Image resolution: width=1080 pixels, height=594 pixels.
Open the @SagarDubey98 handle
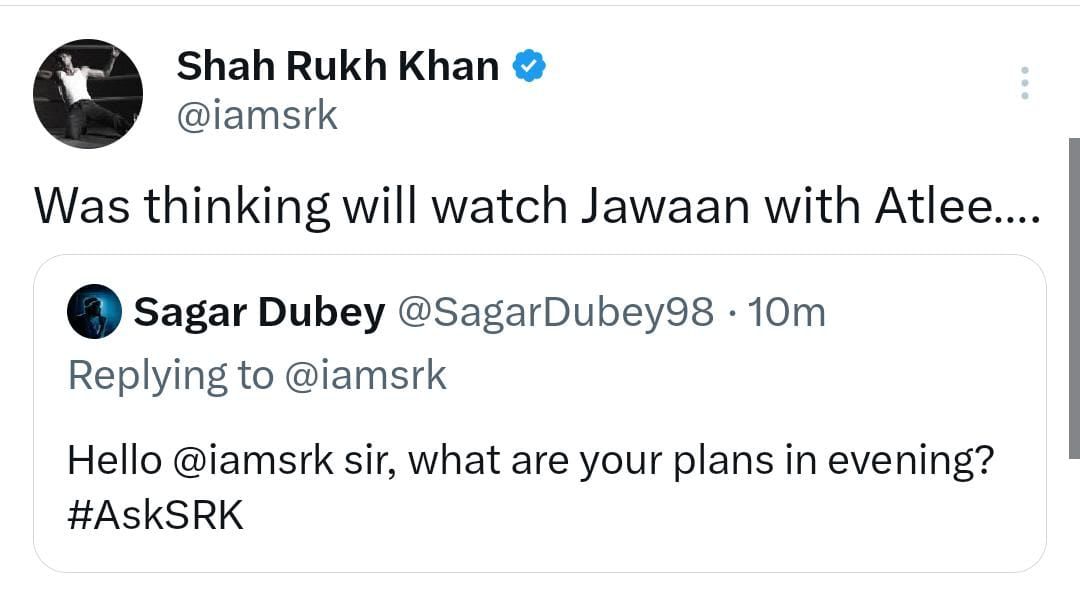coord(556,313)
